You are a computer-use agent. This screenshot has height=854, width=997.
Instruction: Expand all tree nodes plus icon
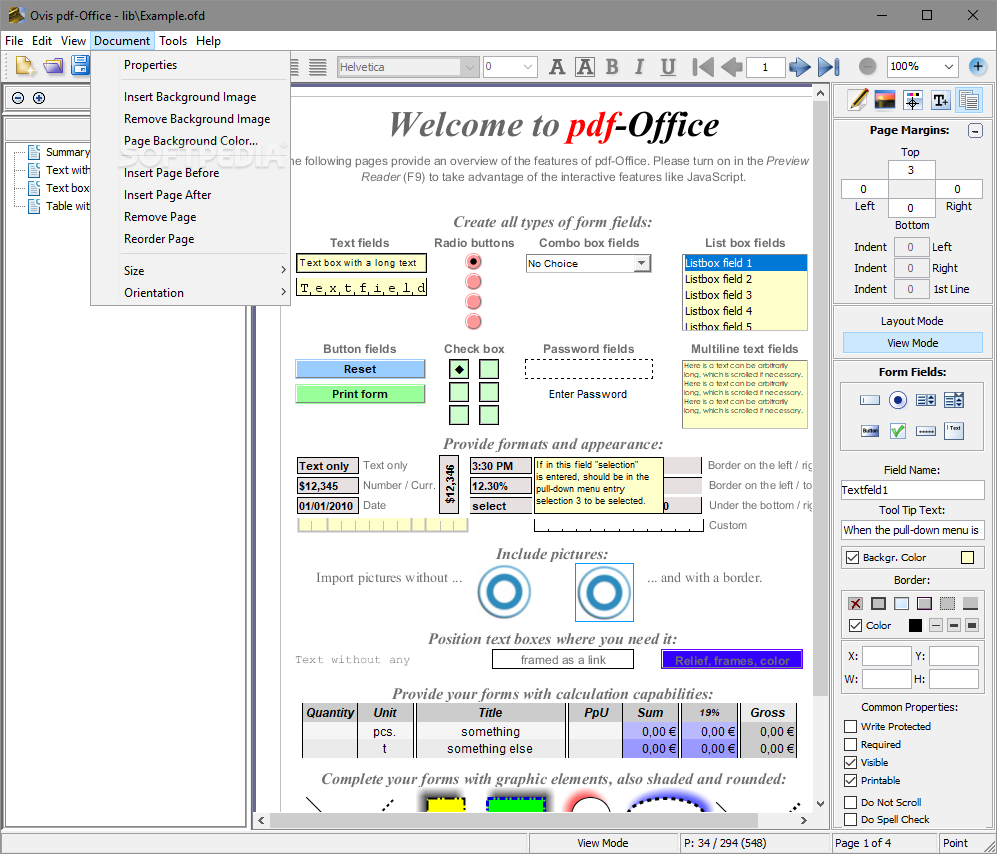39,98
